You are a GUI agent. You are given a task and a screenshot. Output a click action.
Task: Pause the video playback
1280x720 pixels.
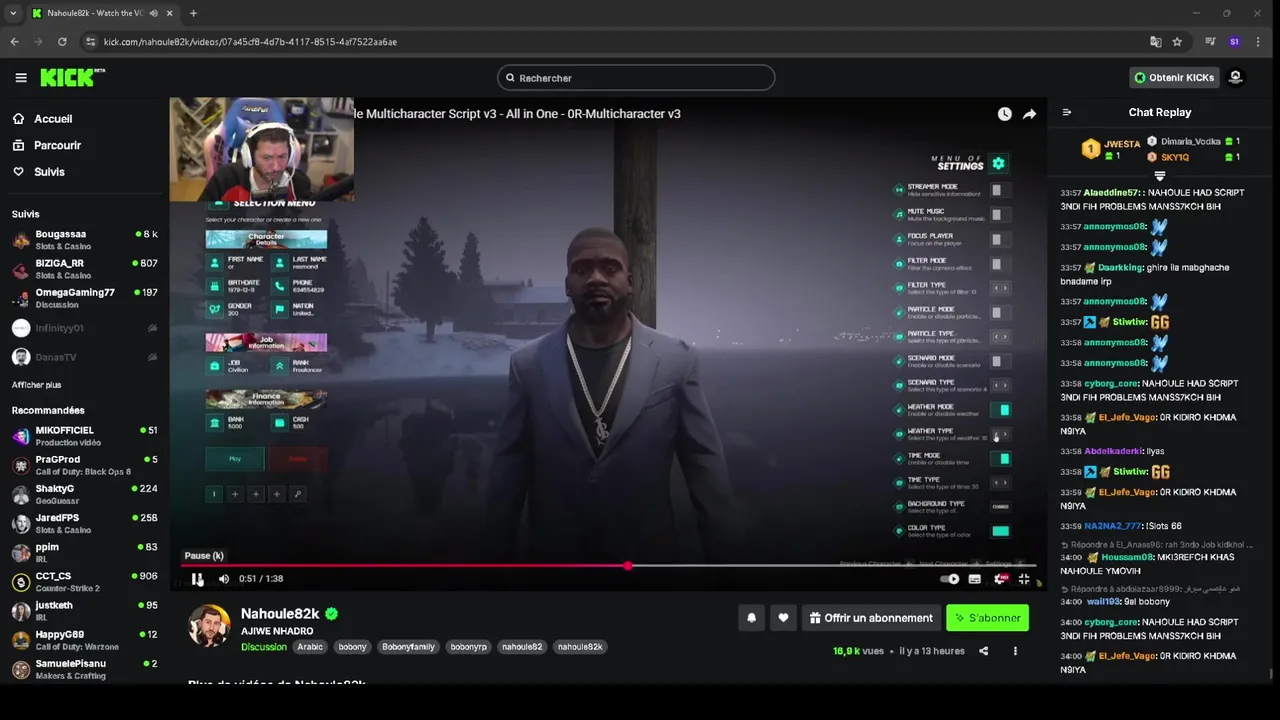tap(198, 579)
